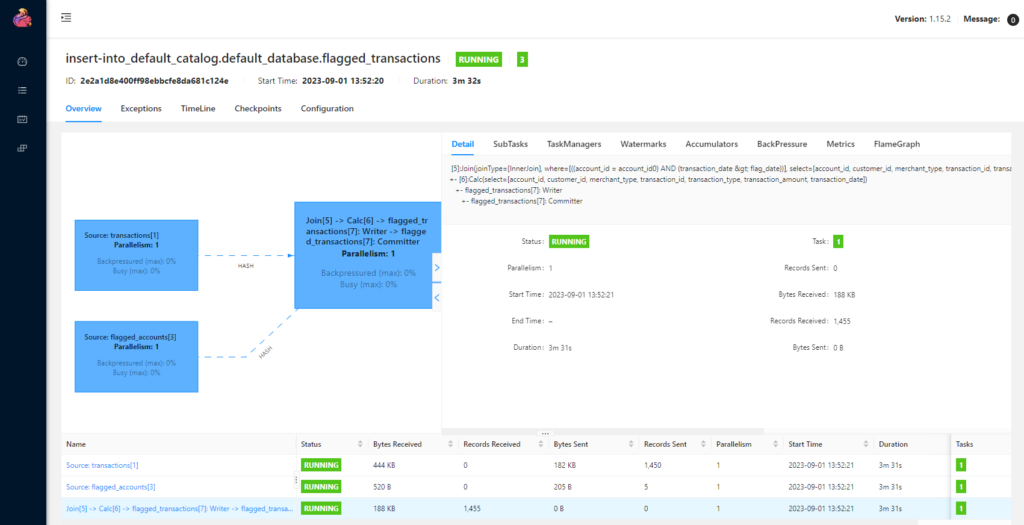Image resolution: width=1024 pixels, height=525 pixels.
Task: Expand detail panel with right chevron
Action: (436, 268)
